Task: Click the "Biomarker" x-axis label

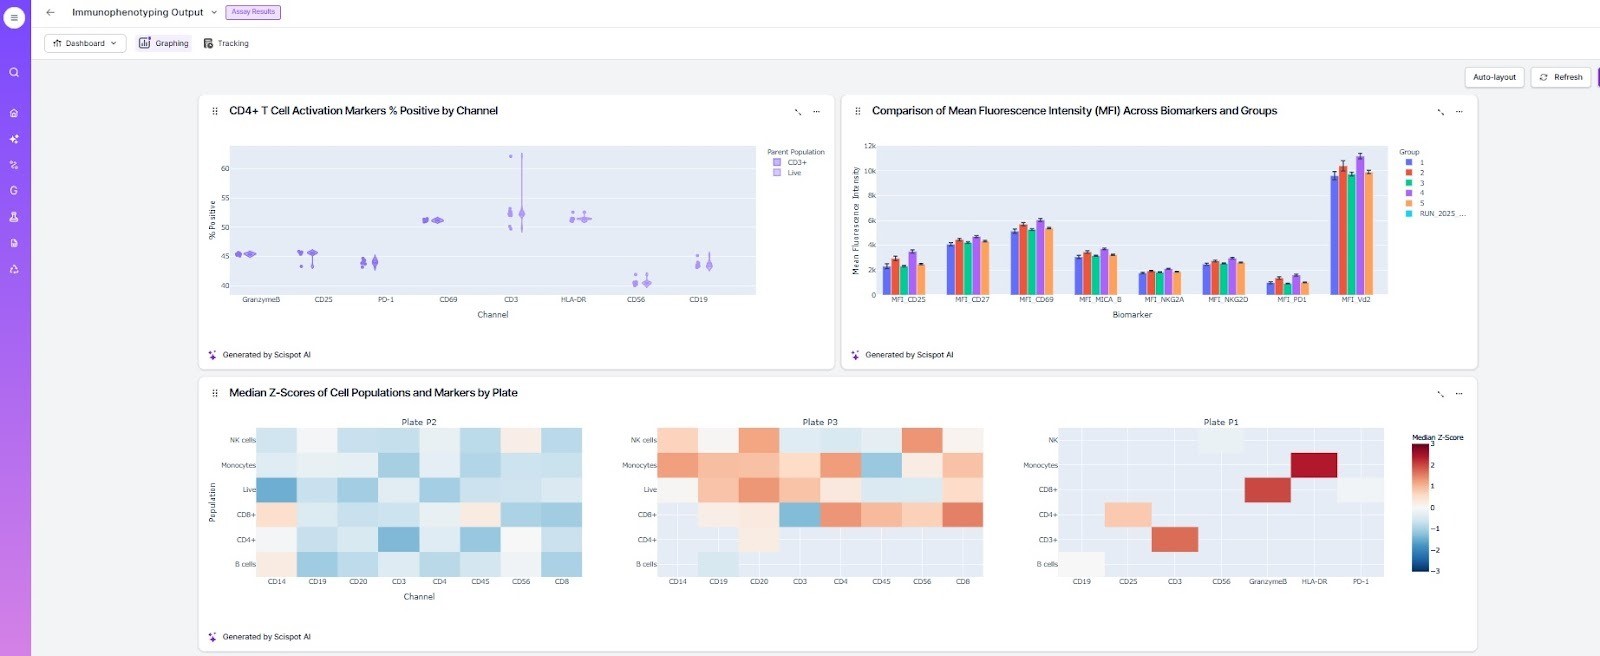Action: (1132, 315)
